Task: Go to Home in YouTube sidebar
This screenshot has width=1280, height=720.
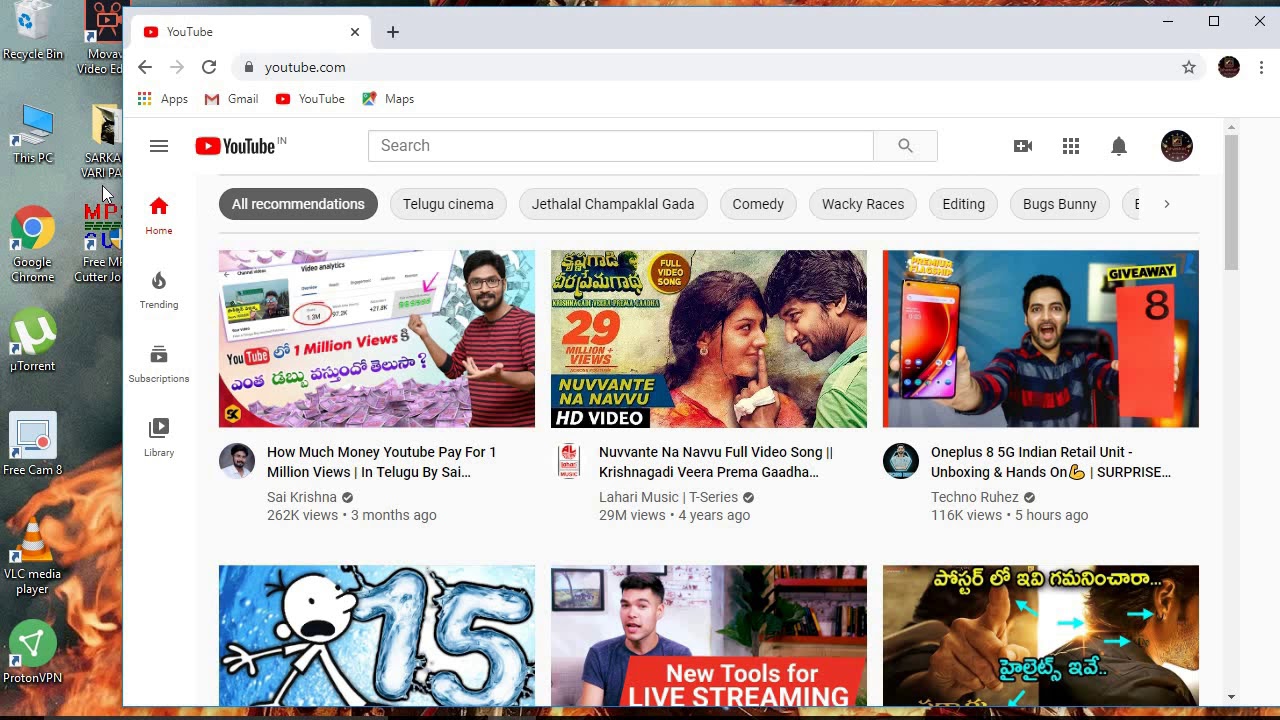Action: [x=159, y=216]
